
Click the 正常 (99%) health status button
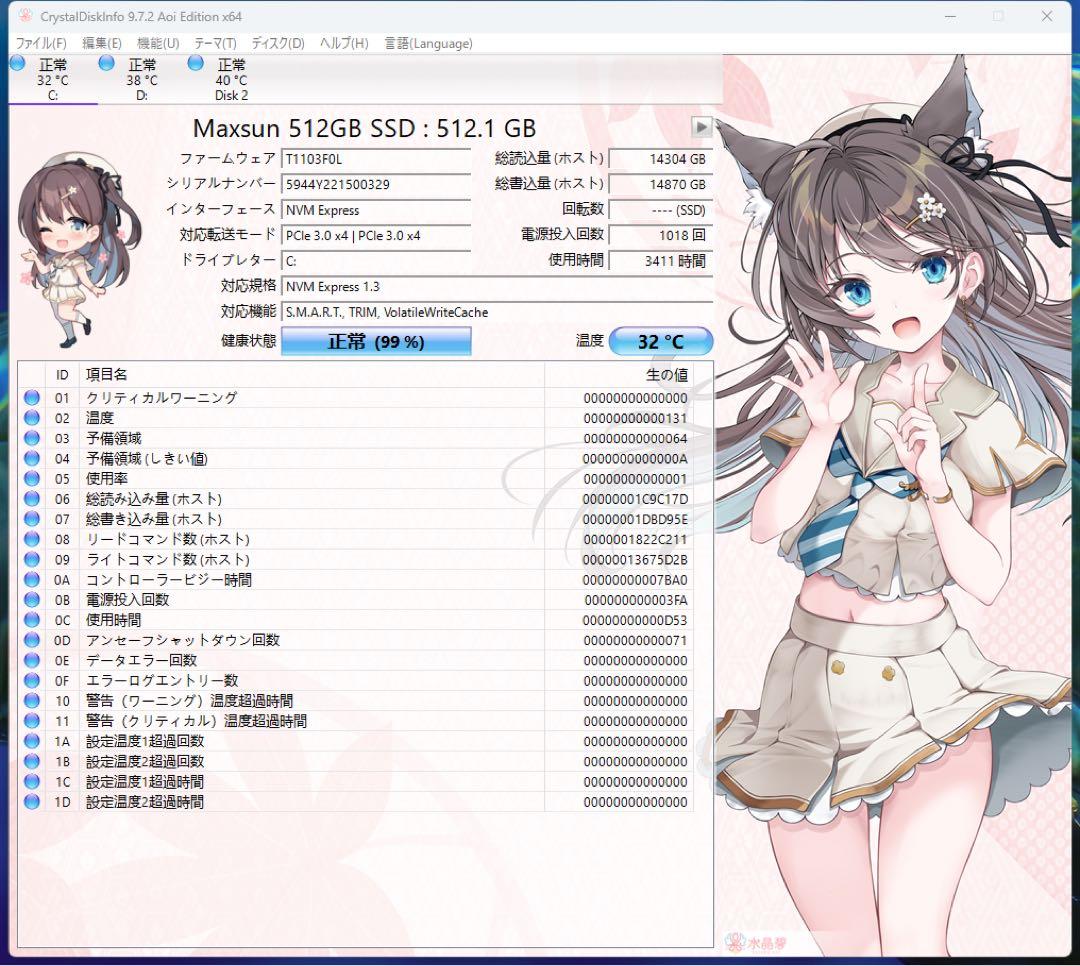(376, 341)
